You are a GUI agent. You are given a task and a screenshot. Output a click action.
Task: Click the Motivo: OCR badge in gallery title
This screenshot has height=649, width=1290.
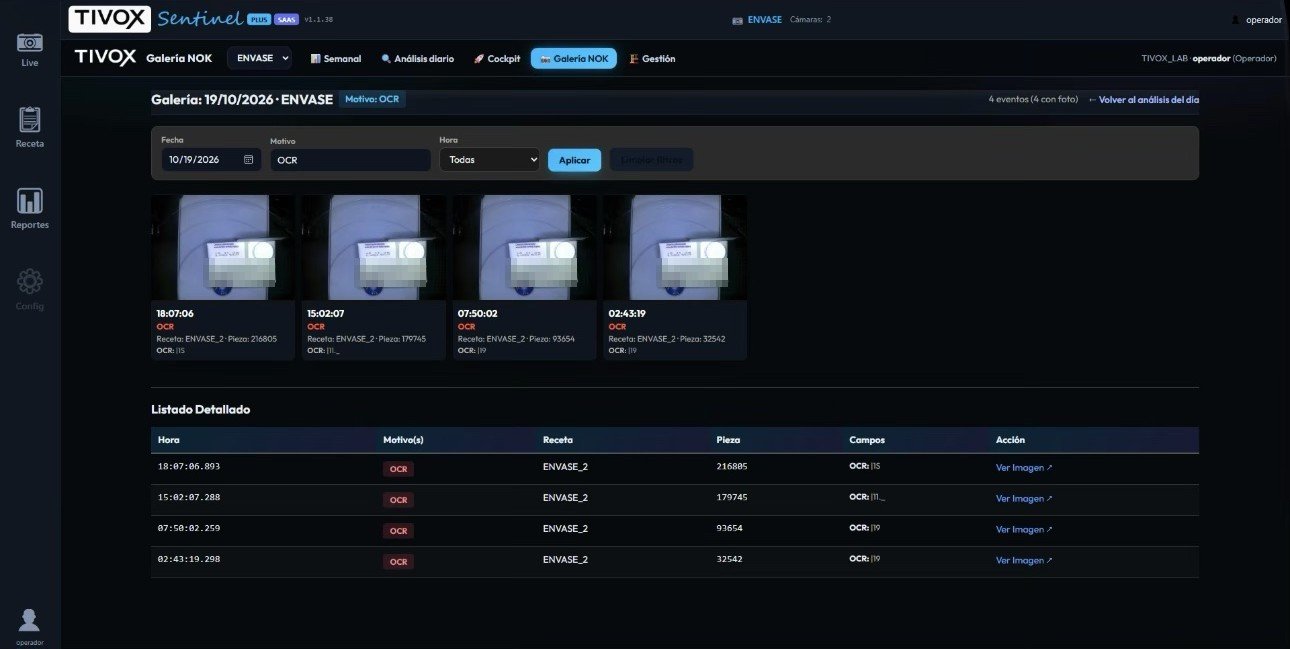pos(373,100)
